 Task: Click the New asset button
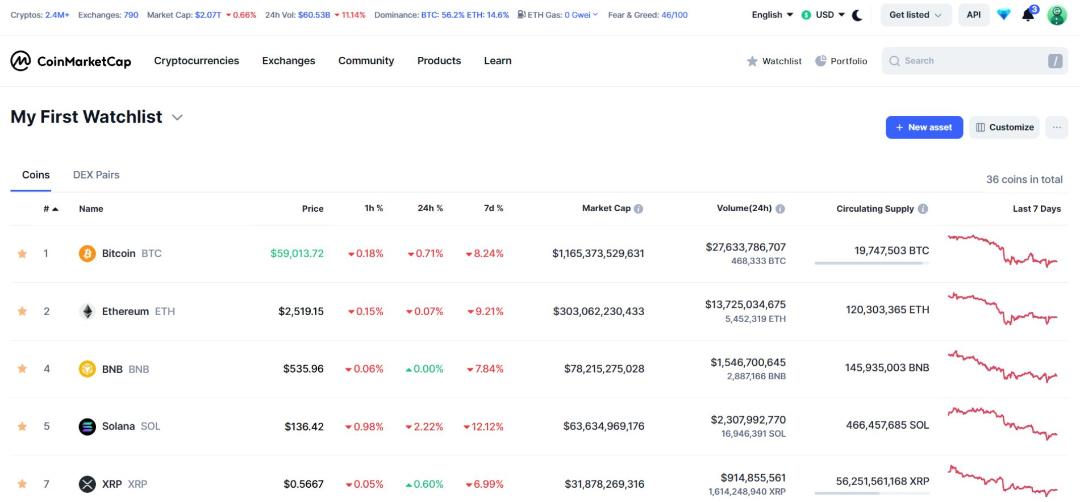924,127
